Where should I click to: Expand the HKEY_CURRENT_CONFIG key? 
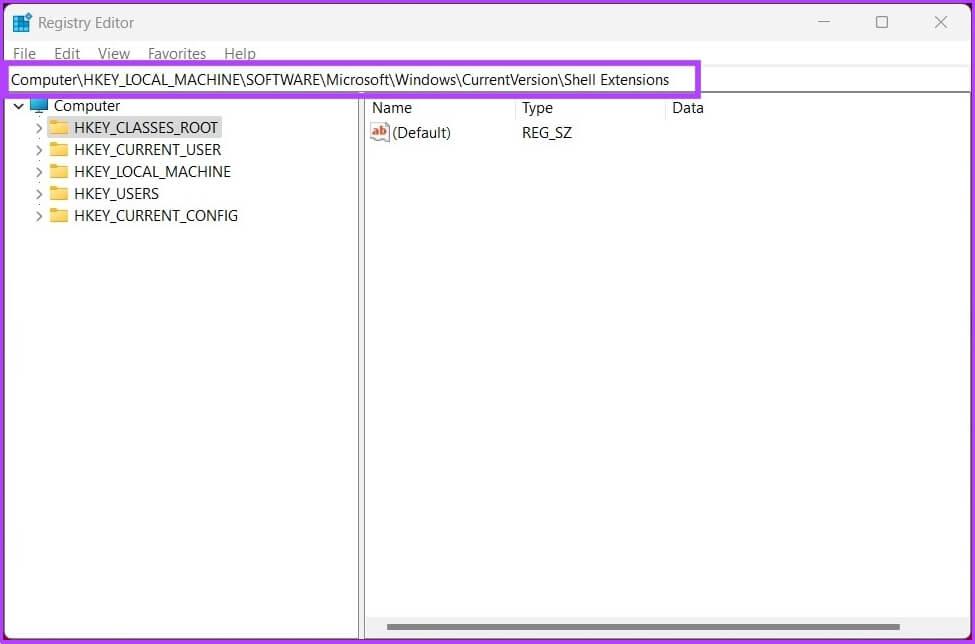coord(39,216)
